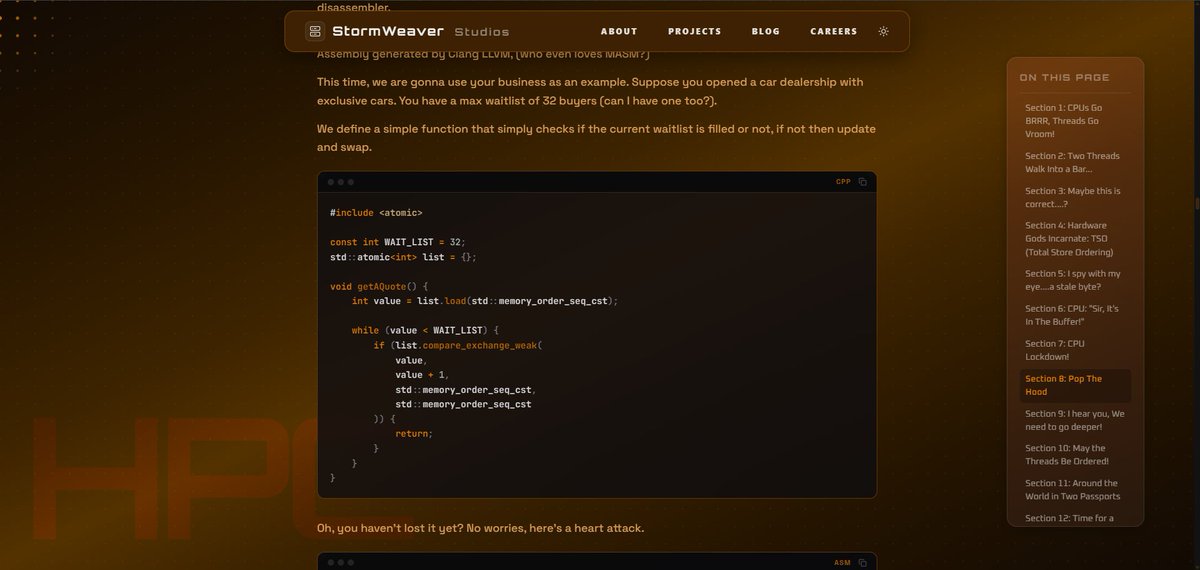1200x570 pixels.
Task: Click the 'return;' statement in the code
Action: (x=413, y=434)
